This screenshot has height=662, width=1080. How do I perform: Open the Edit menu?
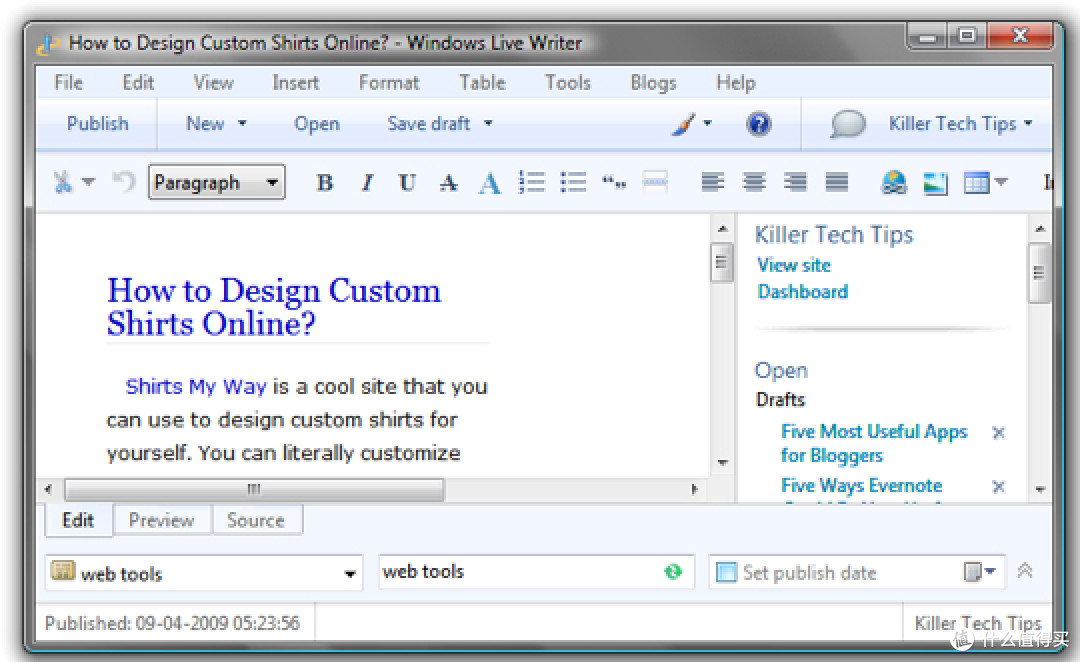pyautogui.click(x=138, y=83)
